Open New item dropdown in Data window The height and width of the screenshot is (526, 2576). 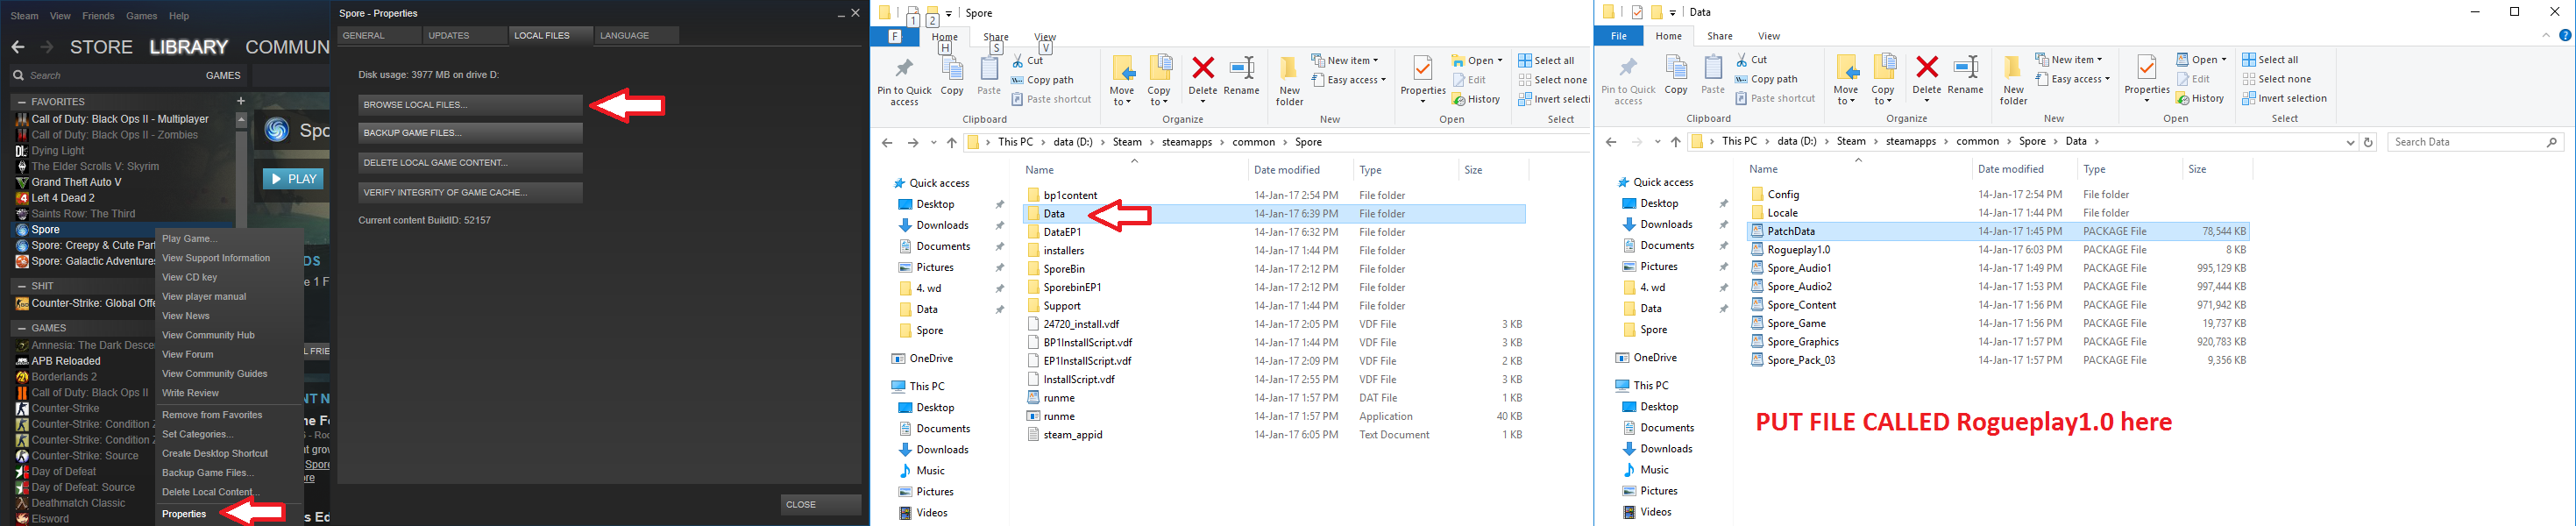2069,59
